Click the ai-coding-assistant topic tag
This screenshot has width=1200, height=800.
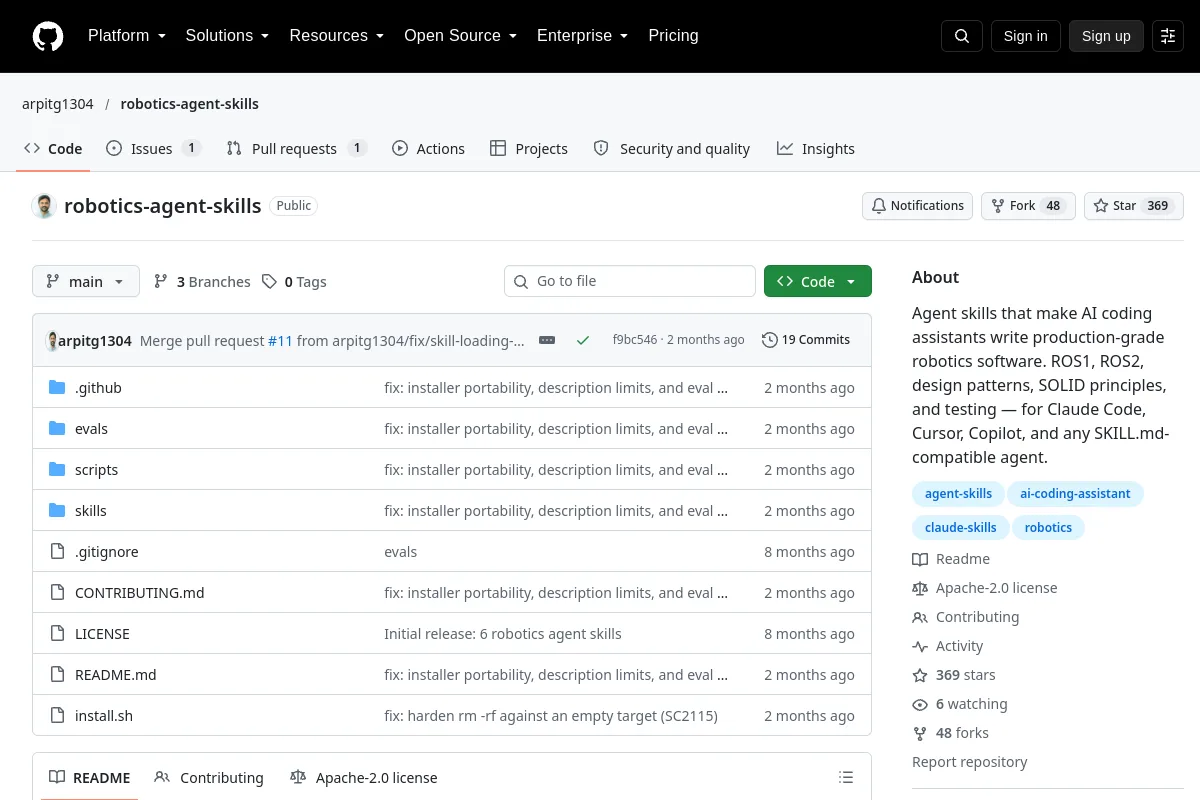click(x=1076, y=494)
